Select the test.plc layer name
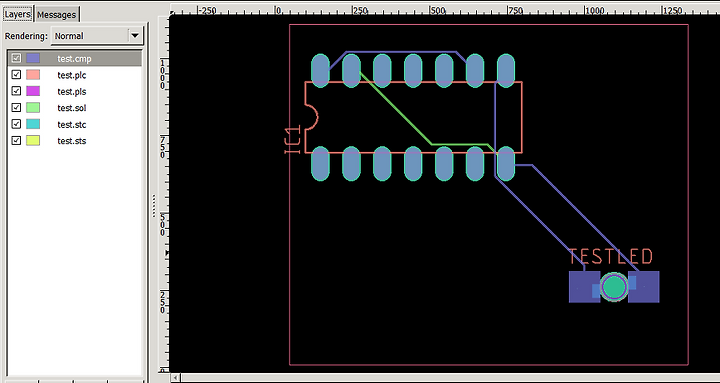This screenshot has width=720, height=383. (72, 75)
